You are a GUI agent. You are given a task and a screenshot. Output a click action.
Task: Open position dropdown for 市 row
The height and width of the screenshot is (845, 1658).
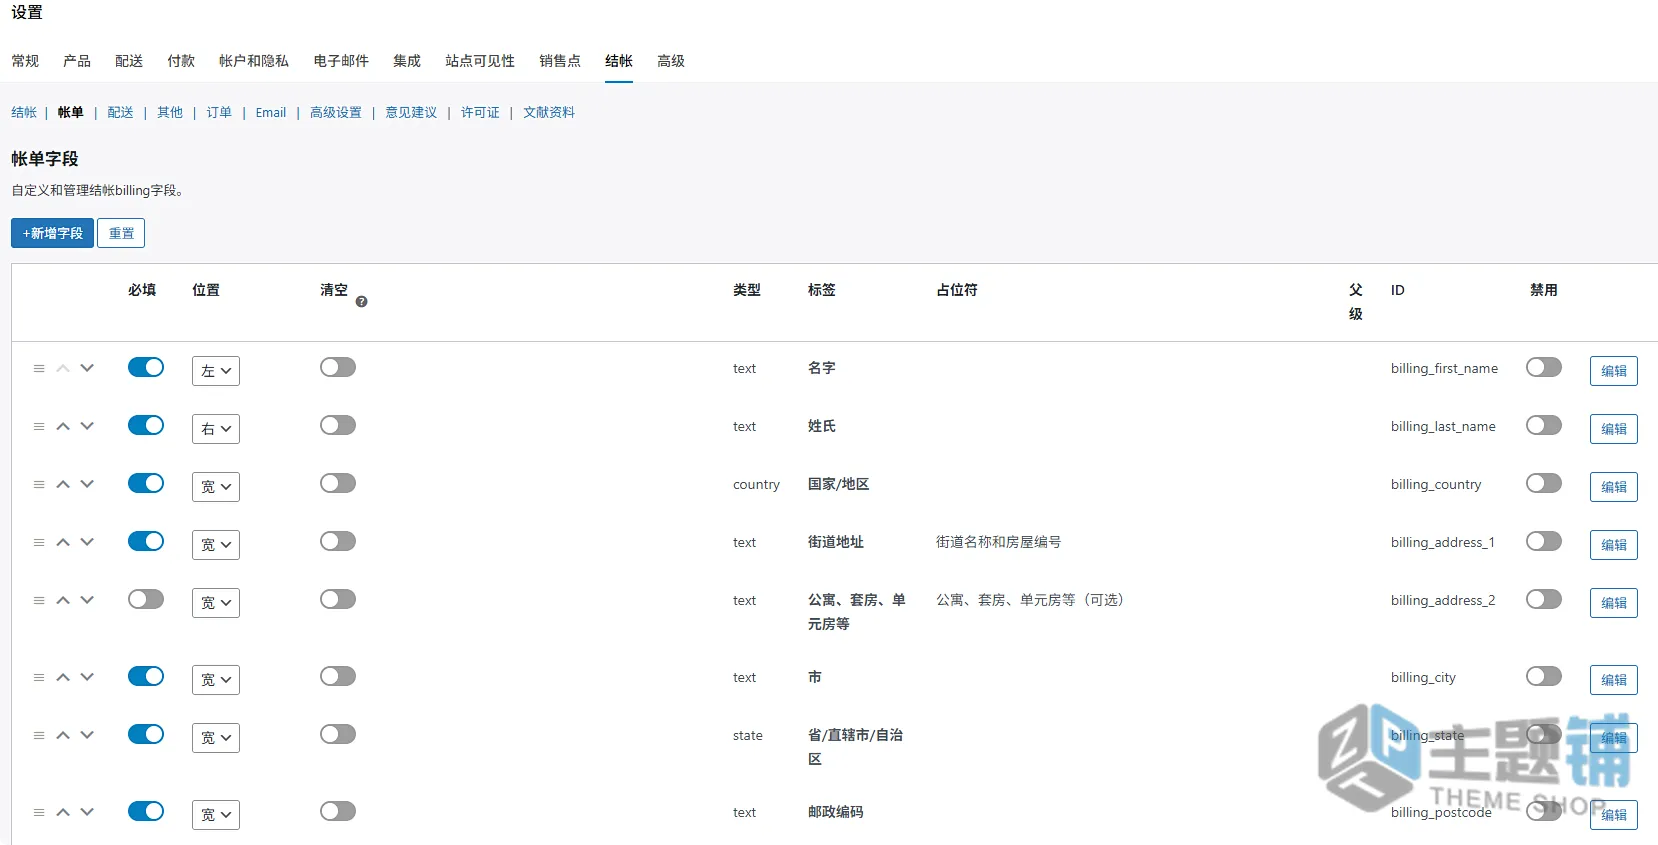tap(216, 680)
